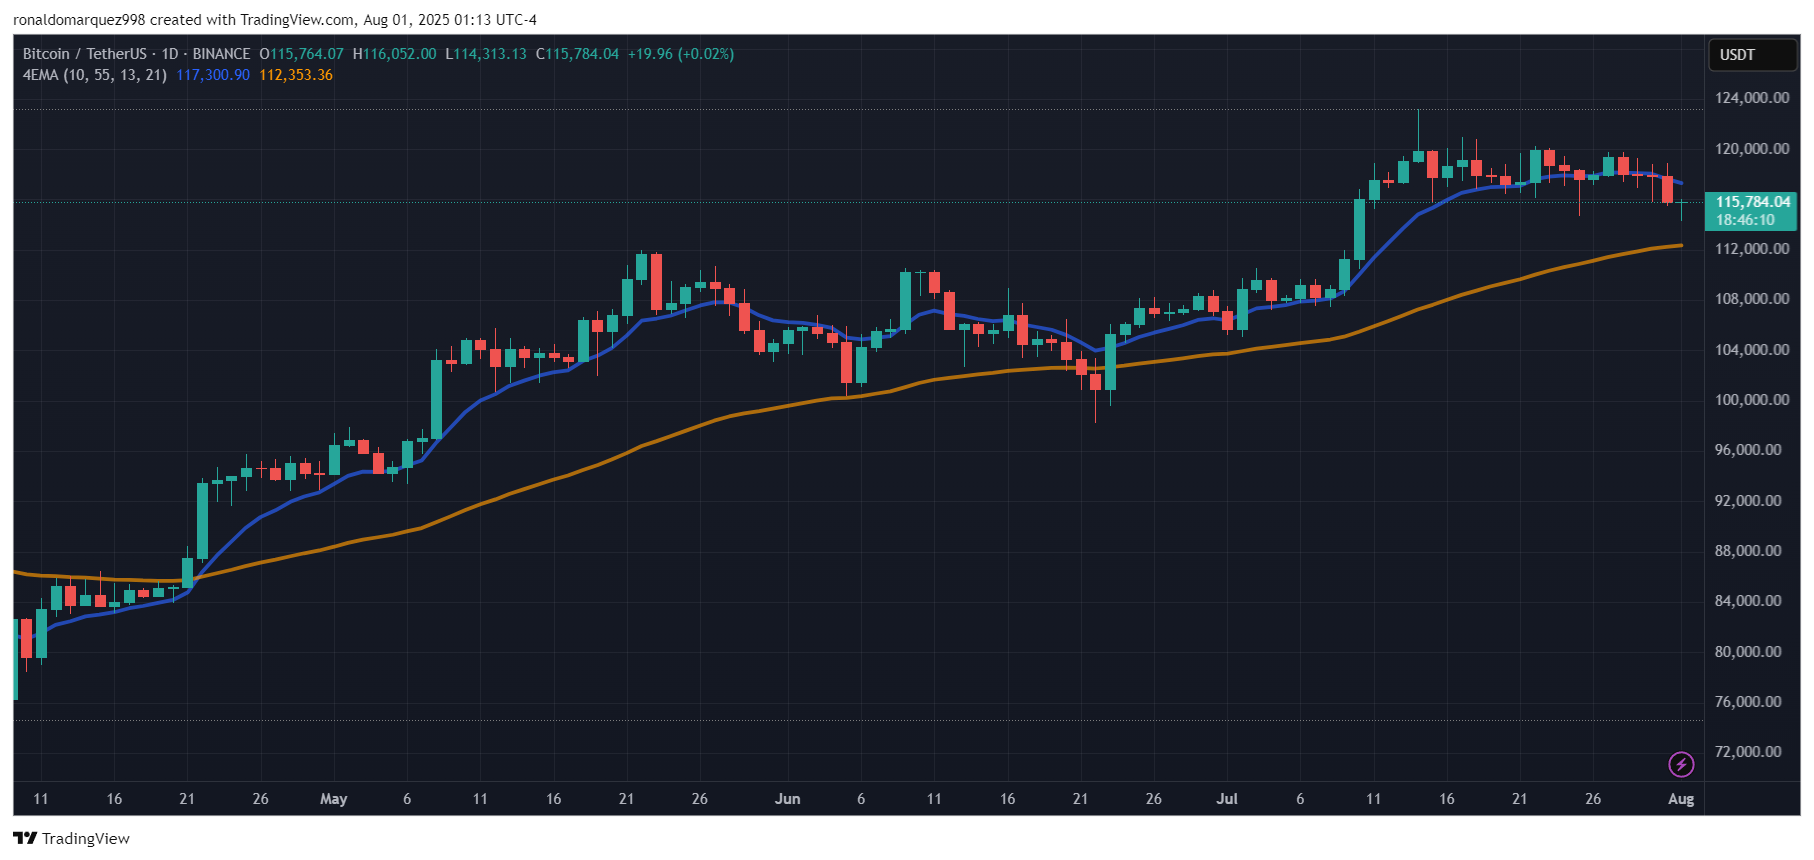Click the 4EMA (10, 55, 13, 21) indicator label

click(x=95, y=75)
